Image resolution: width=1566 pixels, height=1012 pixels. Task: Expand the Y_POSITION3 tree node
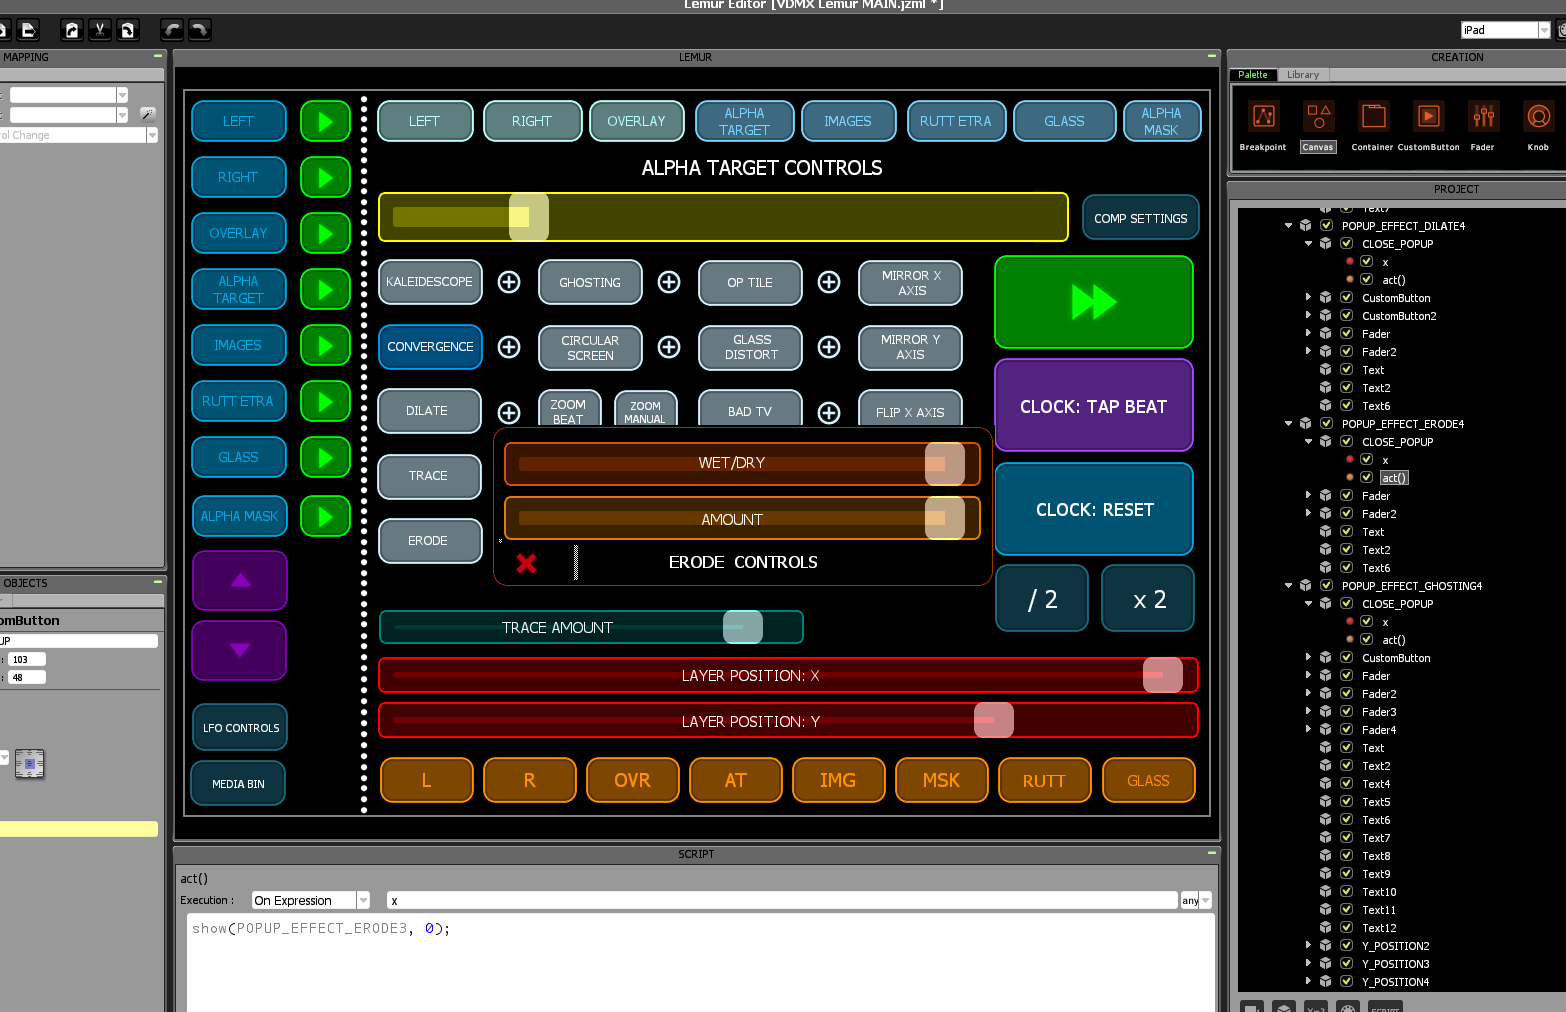(x=1308, y=963)
